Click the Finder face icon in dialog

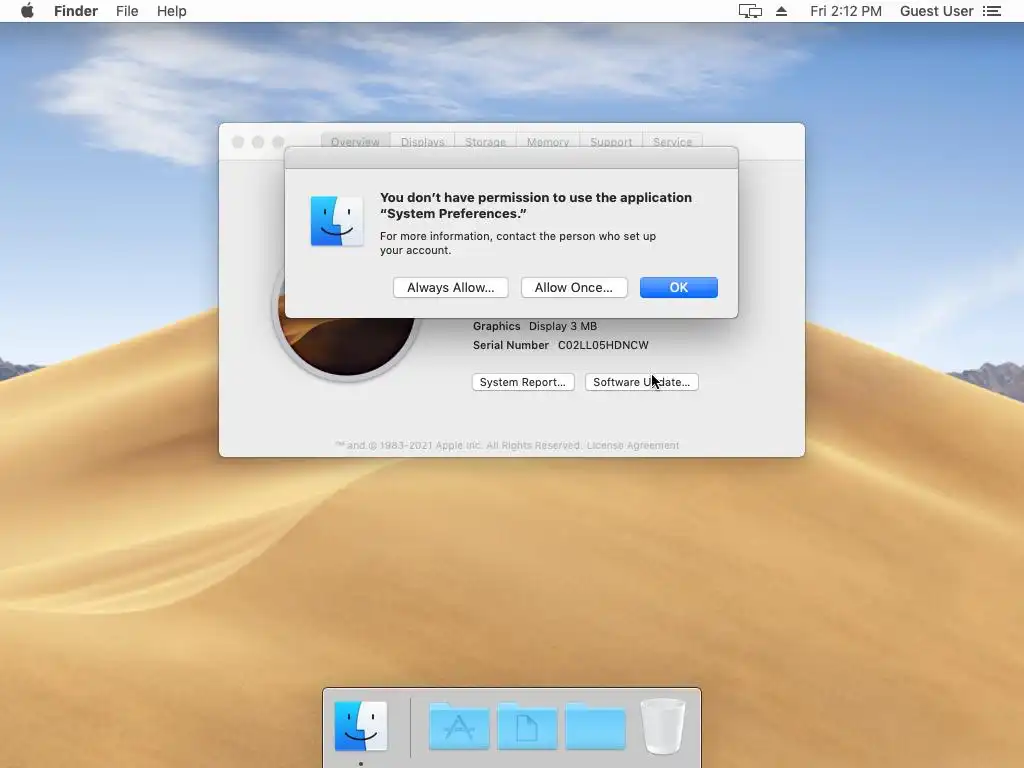[x=337, y=221]
